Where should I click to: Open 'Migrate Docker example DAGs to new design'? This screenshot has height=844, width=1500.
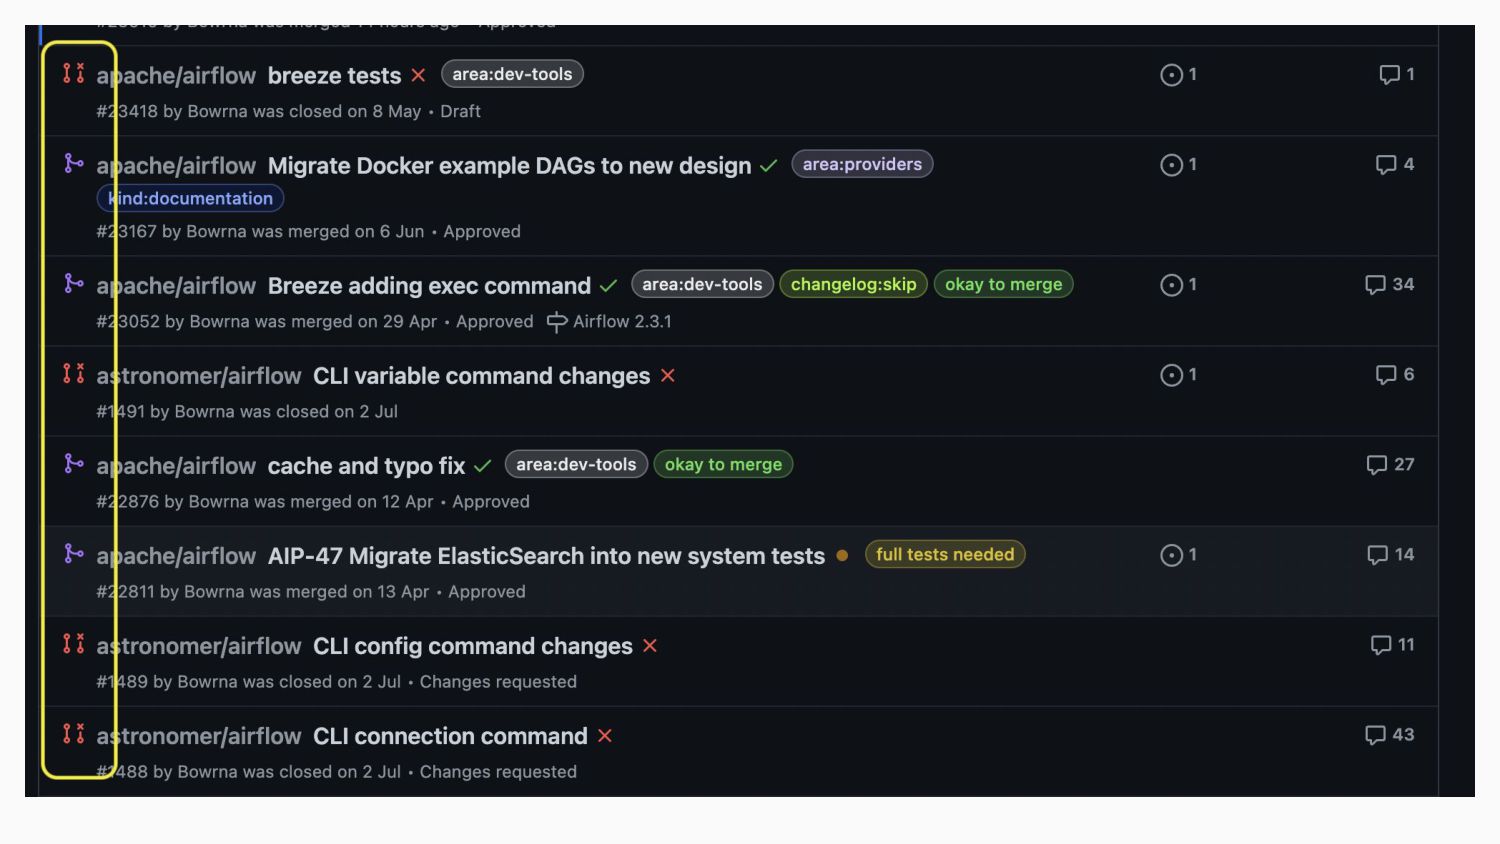pyautogui.click(x=509, y=166)
